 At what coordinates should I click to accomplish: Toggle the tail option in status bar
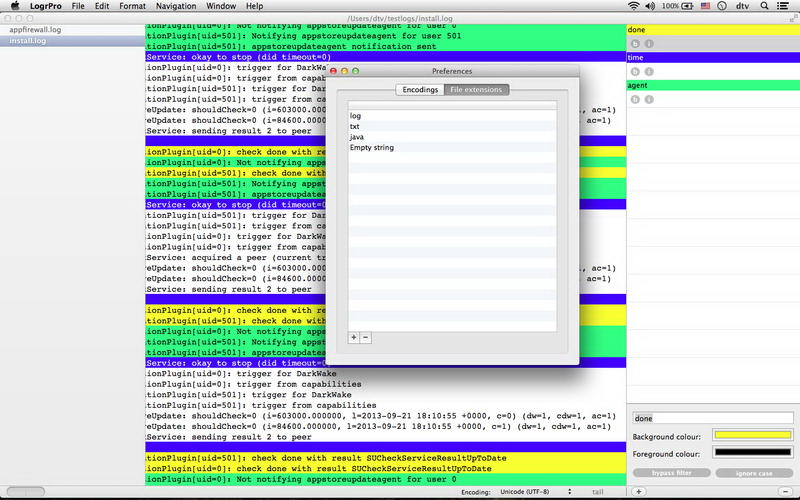click(598, 492)
